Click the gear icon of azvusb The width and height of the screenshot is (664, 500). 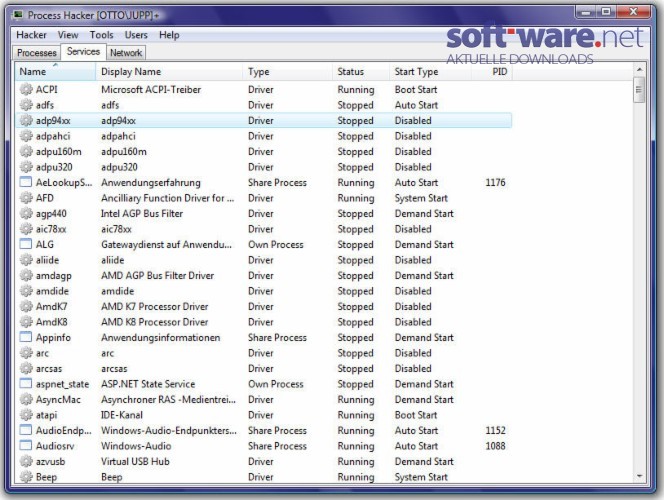pyautogui.click(x=26, y=461)
